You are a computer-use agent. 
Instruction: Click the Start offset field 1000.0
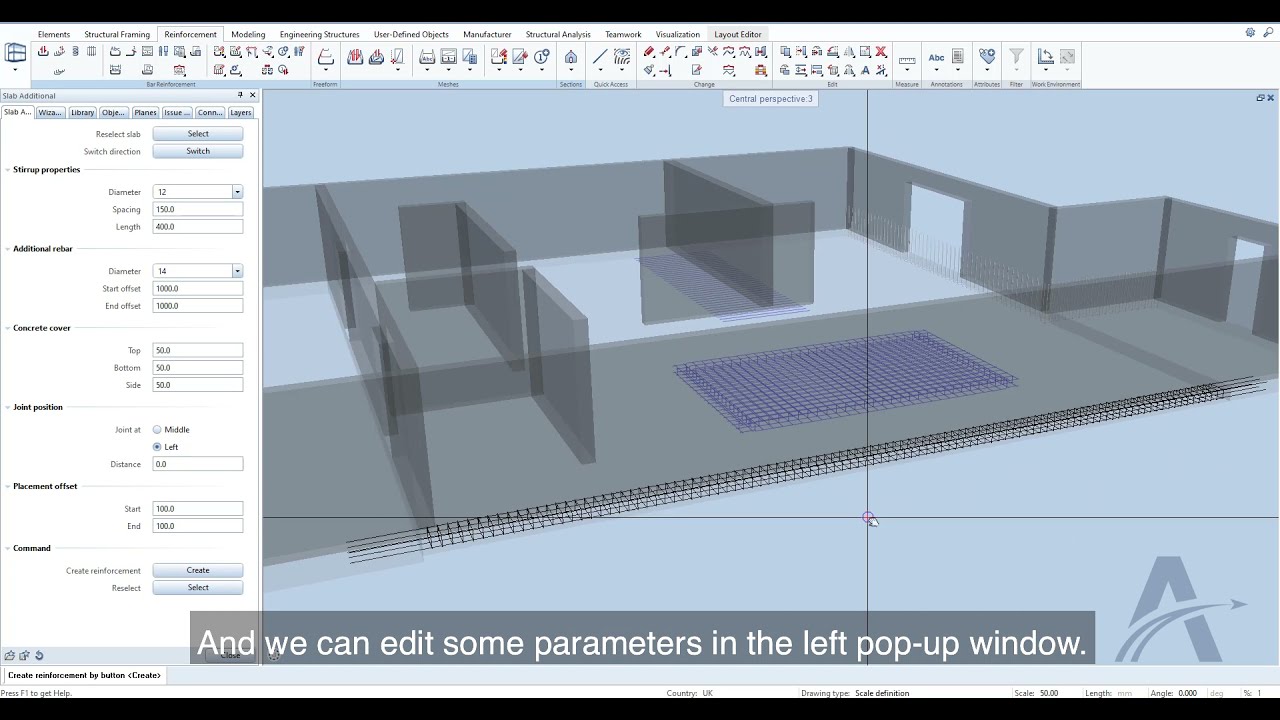click(198, 288)
